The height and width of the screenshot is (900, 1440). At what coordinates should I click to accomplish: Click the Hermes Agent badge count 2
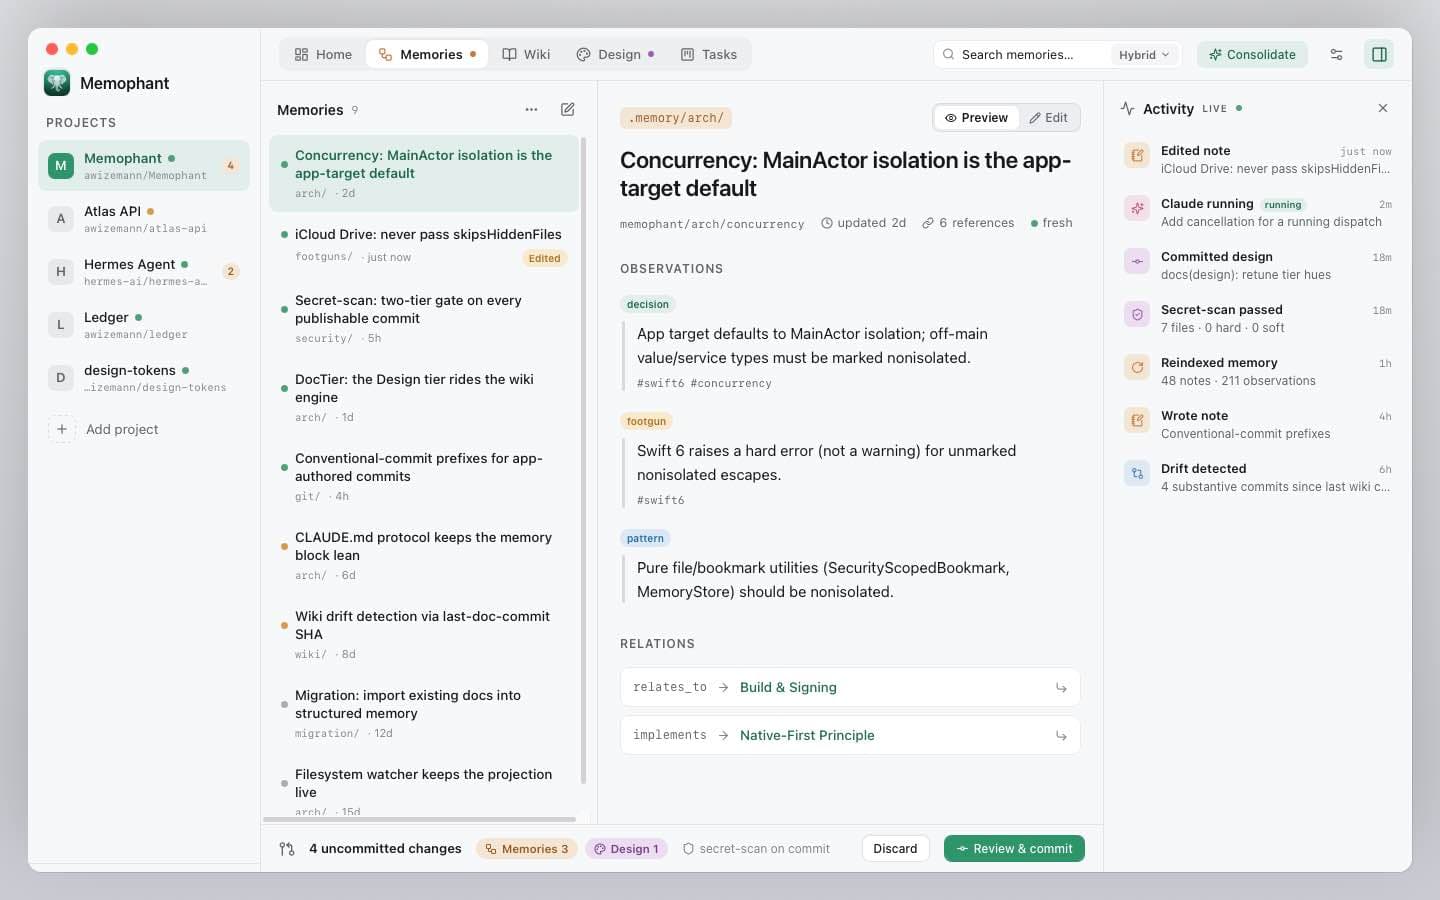click(231, 271)
